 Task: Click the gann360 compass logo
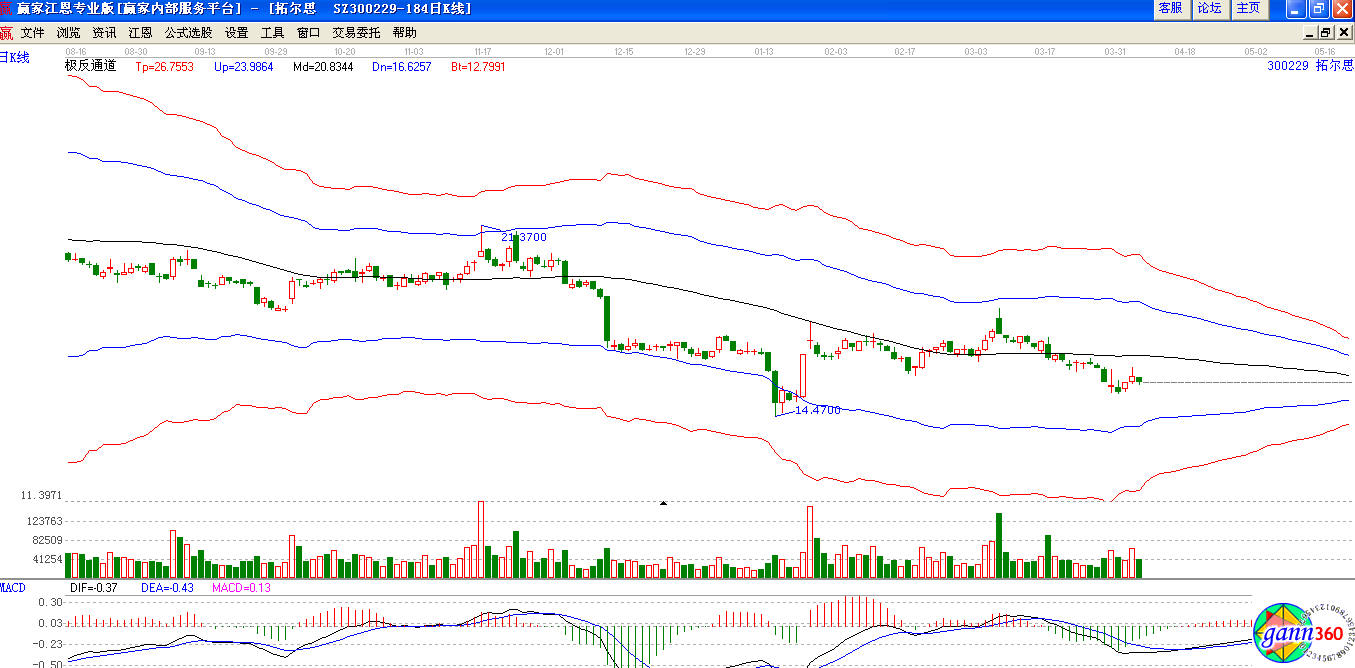(x=1305, y=633)
